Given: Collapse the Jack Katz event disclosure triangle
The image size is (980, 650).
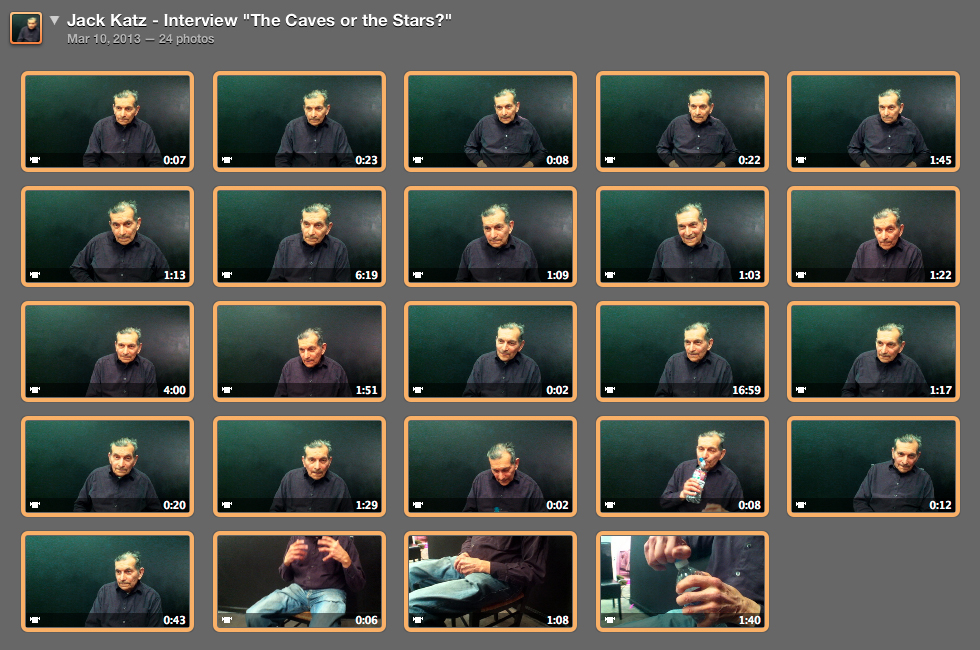Looking at the screenshot, I should click(54, 20).
